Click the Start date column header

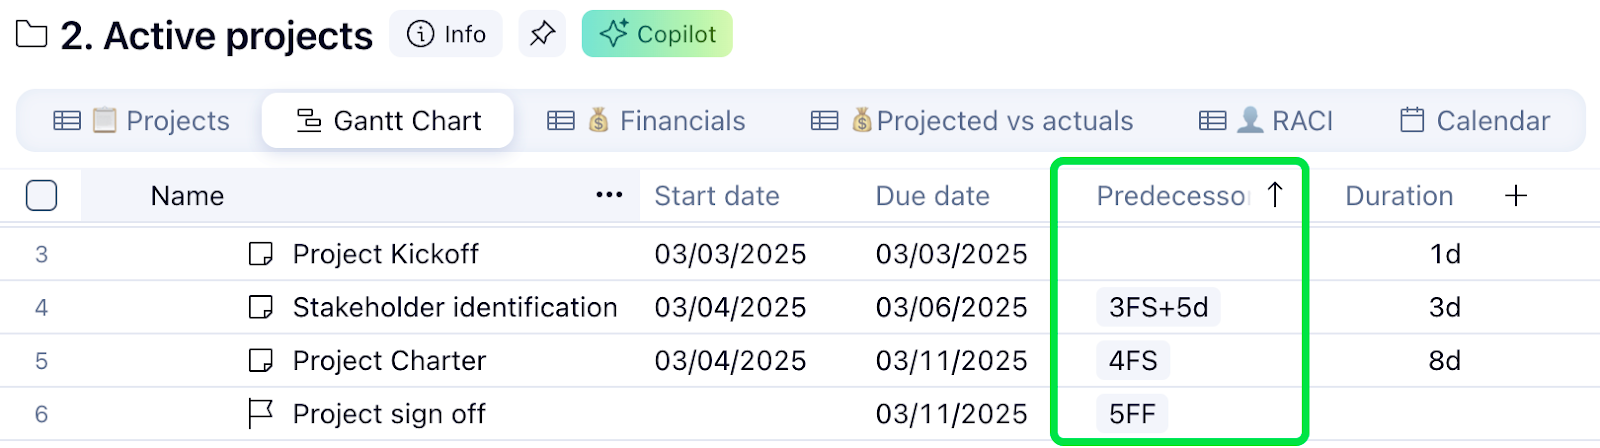point(716,196)
